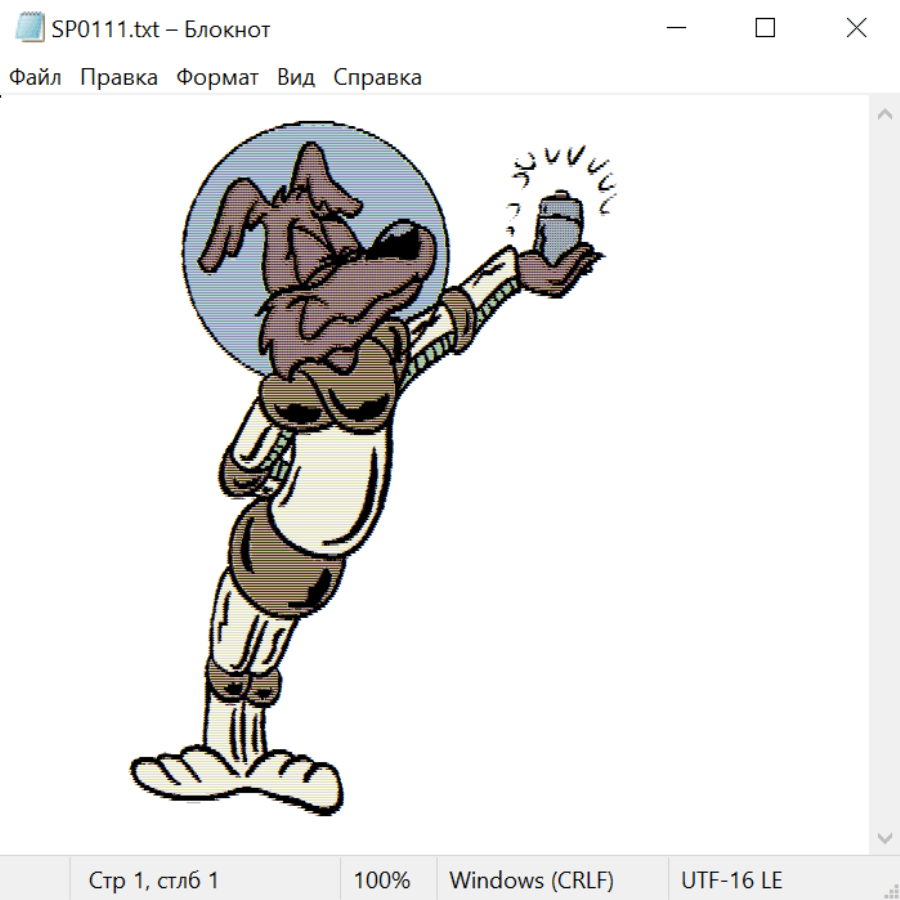
Task: Open the Вид menu
Action: (x=296, y=78)
